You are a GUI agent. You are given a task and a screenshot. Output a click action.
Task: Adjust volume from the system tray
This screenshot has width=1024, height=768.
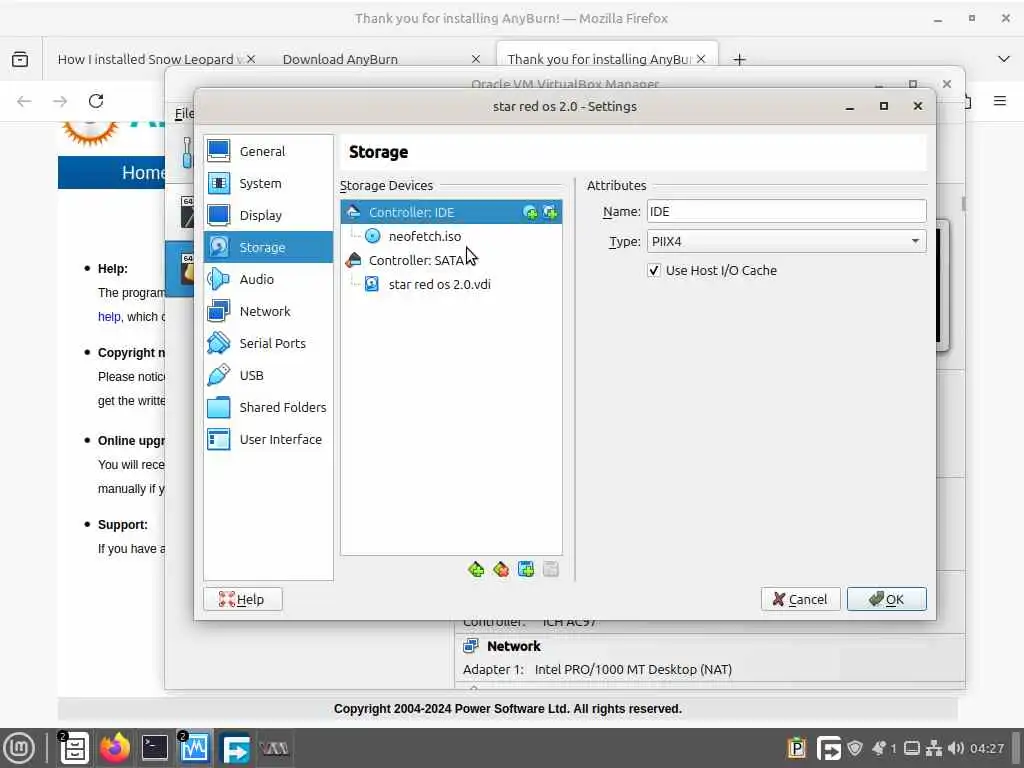point(955,748)
